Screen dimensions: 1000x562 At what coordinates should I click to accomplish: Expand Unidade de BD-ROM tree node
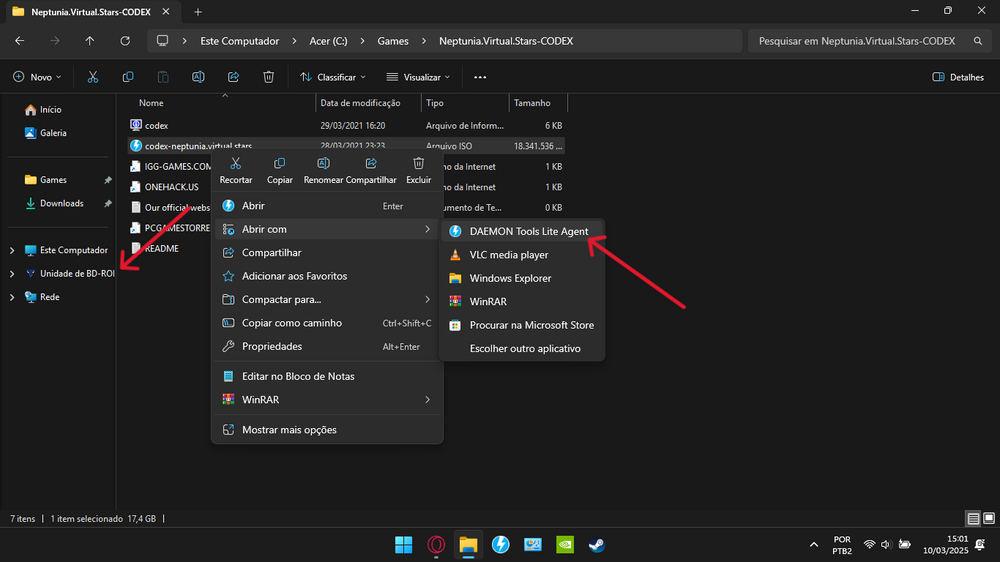(12, 274)
